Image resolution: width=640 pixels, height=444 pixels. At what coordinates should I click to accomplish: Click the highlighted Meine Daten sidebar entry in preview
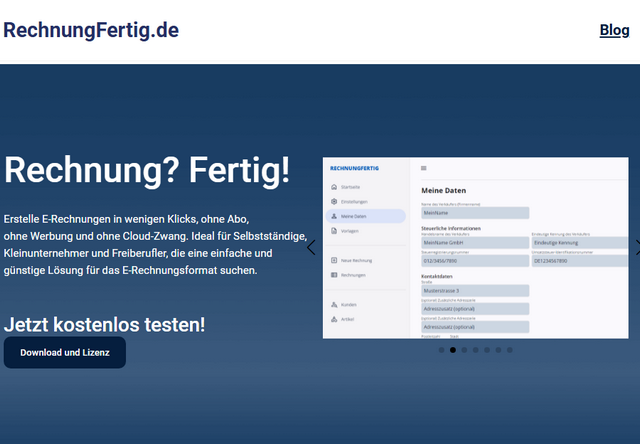pyautogui.click(x=366, y=216)
